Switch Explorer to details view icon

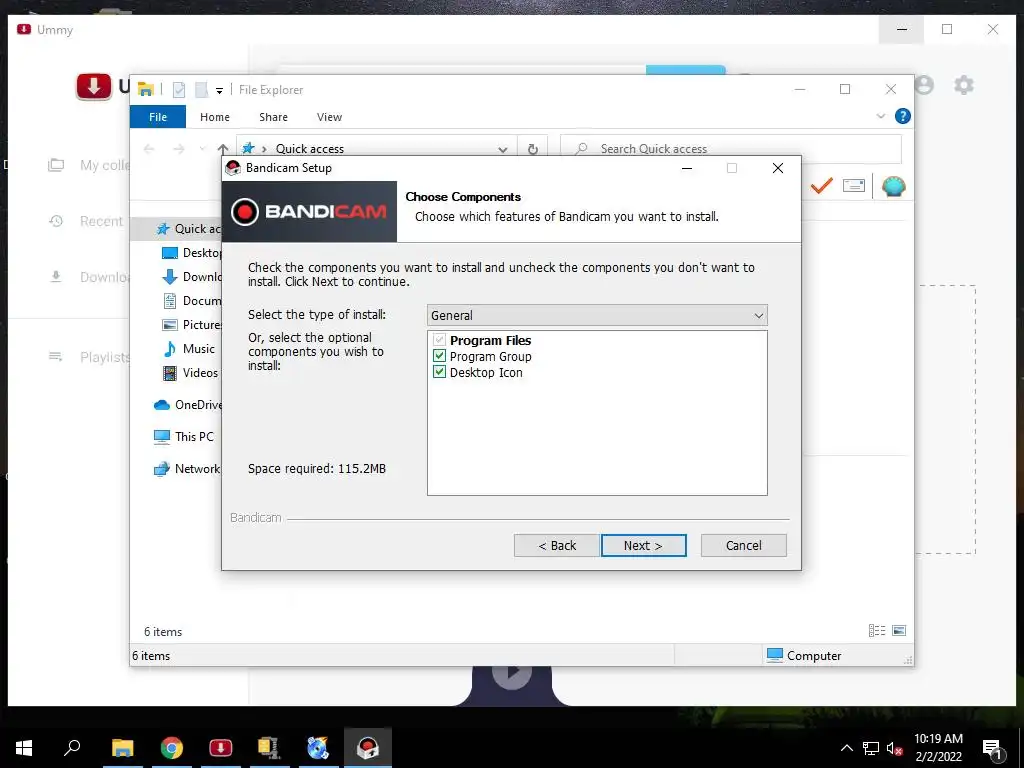point(876,630)
